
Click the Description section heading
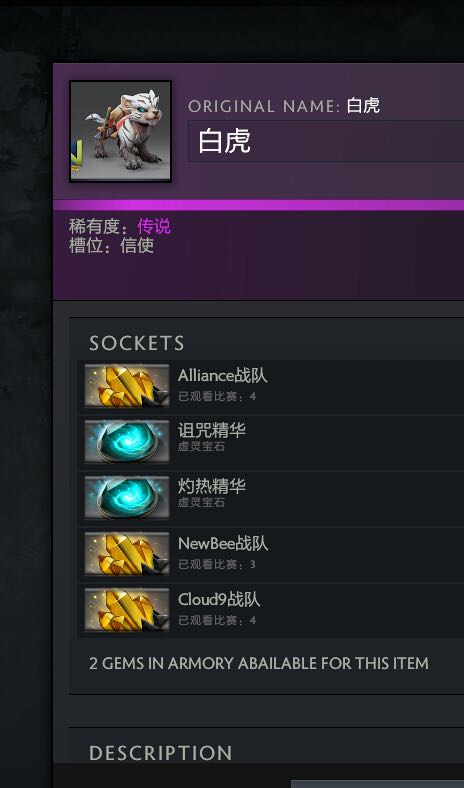160,753
